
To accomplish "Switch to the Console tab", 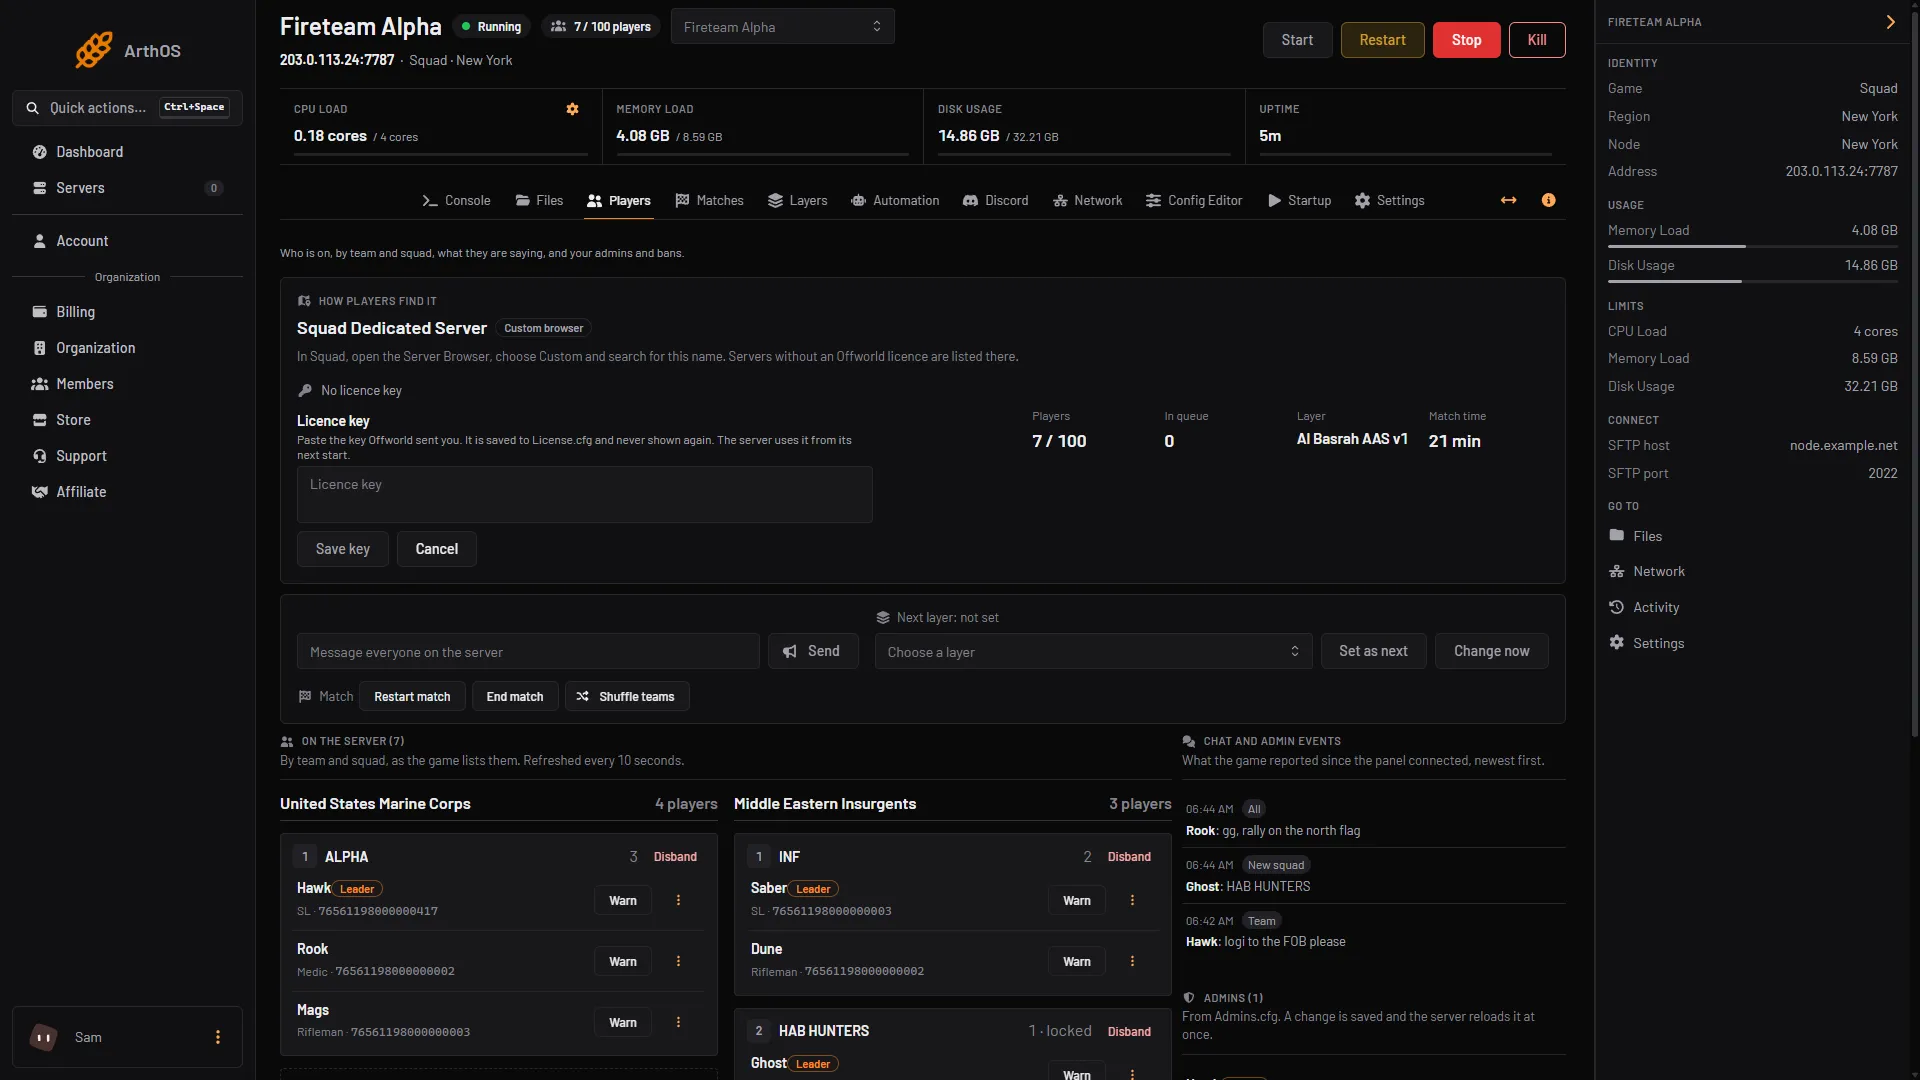I will pyautogui.click(x=456, y=200).
